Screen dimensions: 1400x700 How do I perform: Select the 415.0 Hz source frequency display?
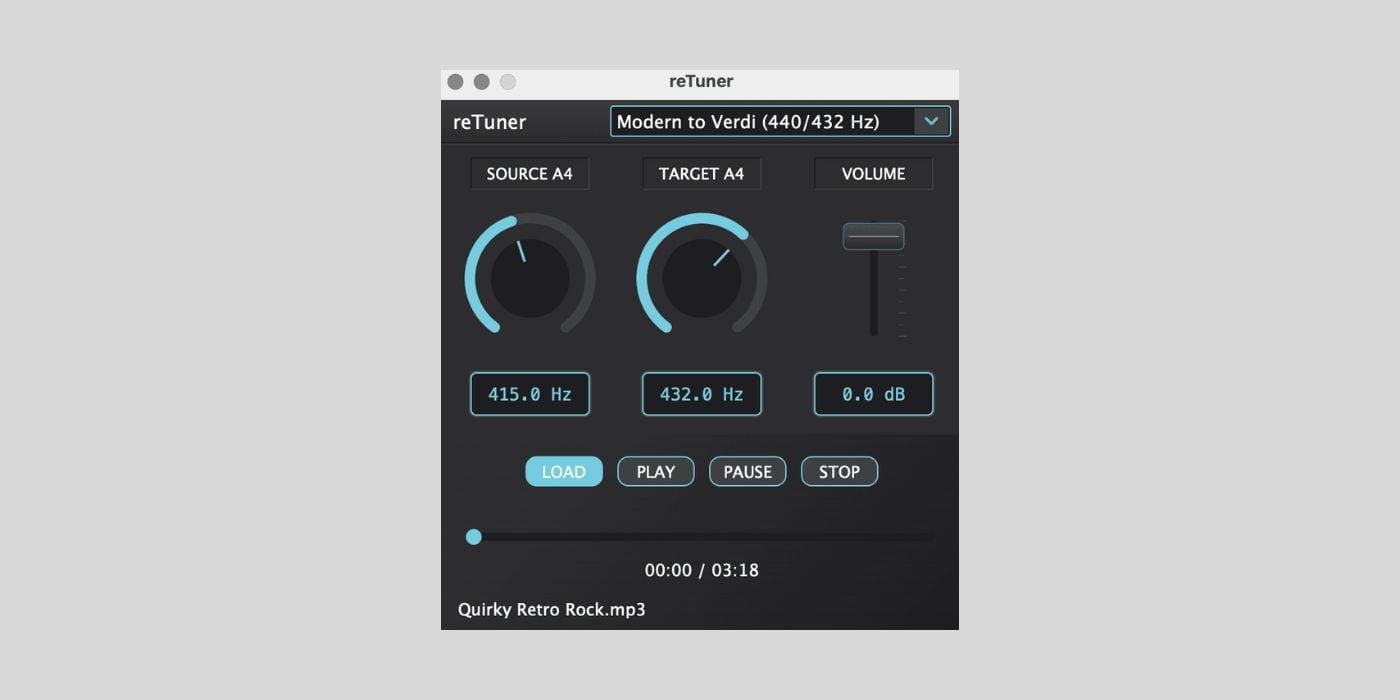(529, 393)
